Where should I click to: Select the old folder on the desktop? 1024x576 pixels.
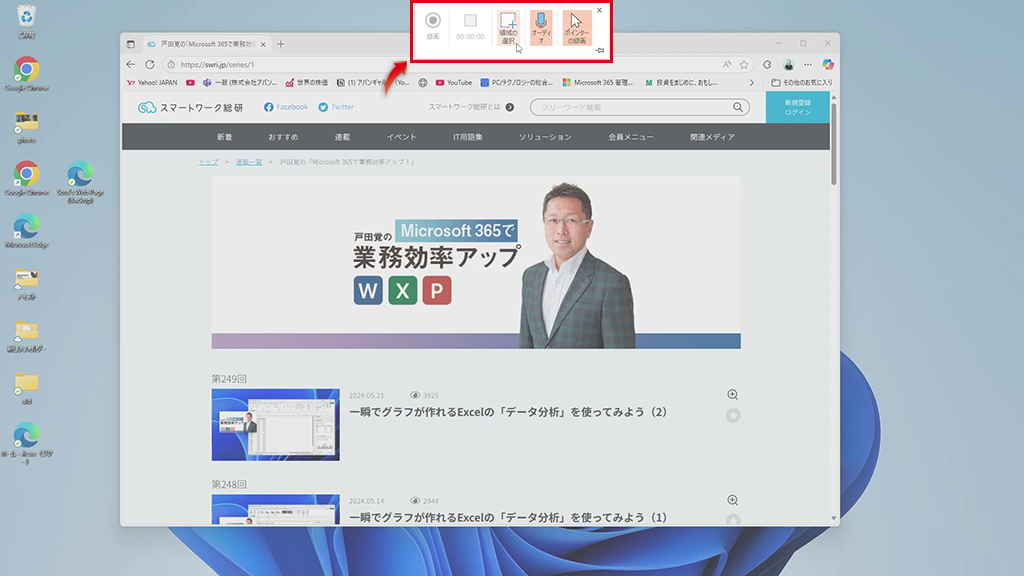click(27, 388)
